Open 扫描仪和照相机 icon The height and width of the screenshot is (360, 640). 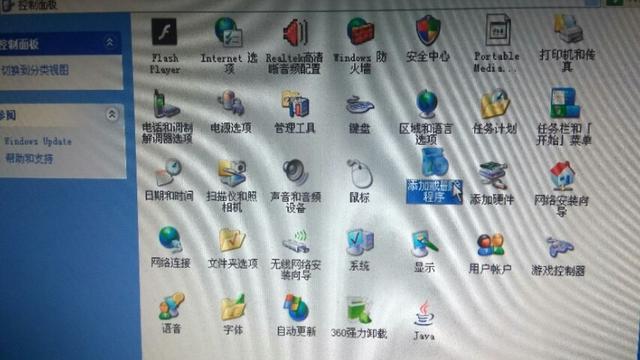point(232,173)
